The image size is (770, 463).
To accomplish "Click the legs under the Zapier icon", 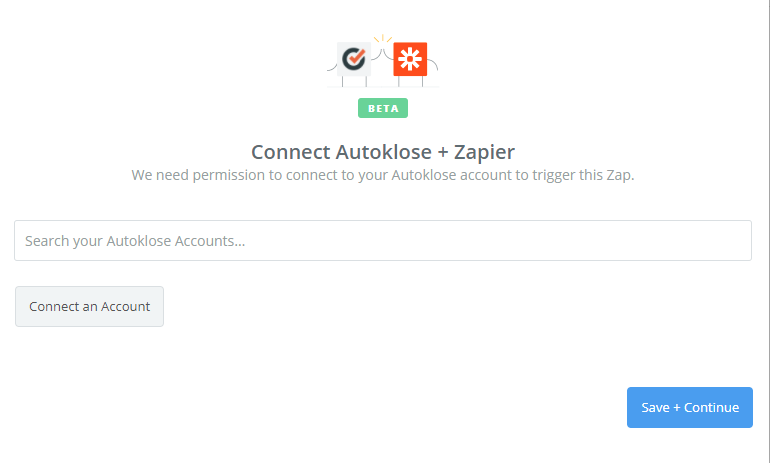I will click(x=411, y=82).
